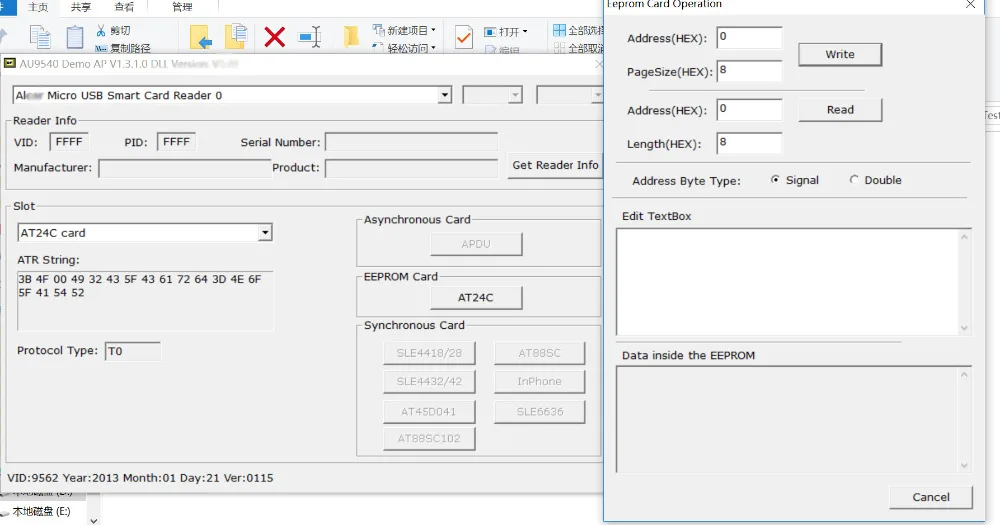Click the Length(HEX) input field
This screenshot has height=525, width=1000.
(x=749, y=143)
